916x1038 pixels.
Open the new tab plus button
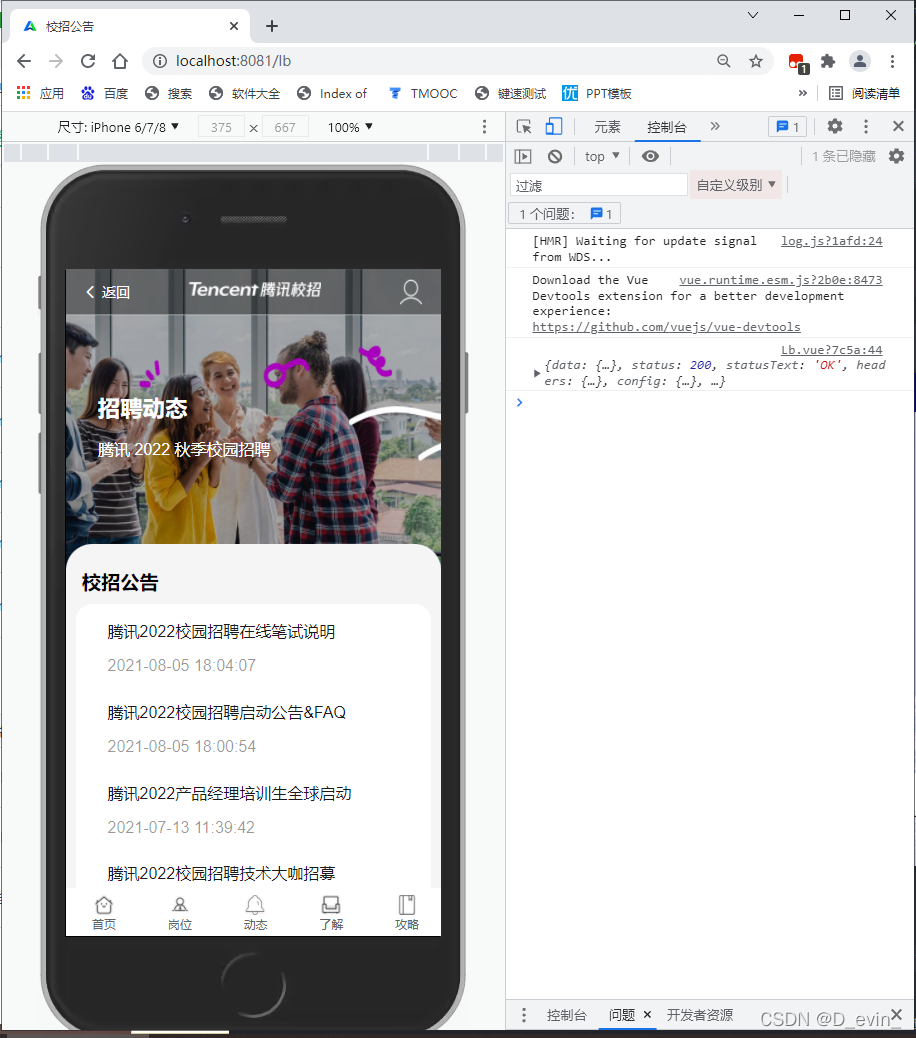click(271, 26)
